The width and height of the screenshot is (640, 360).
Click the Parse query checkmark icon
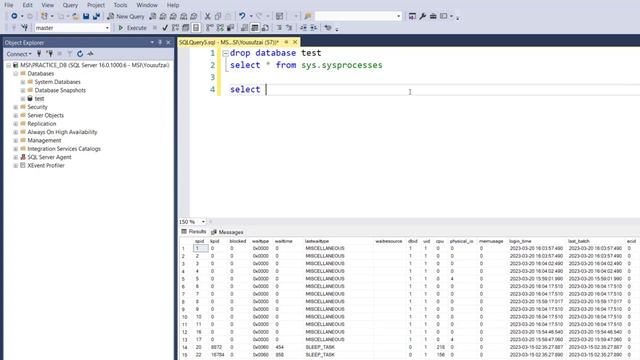coord(165,28)
